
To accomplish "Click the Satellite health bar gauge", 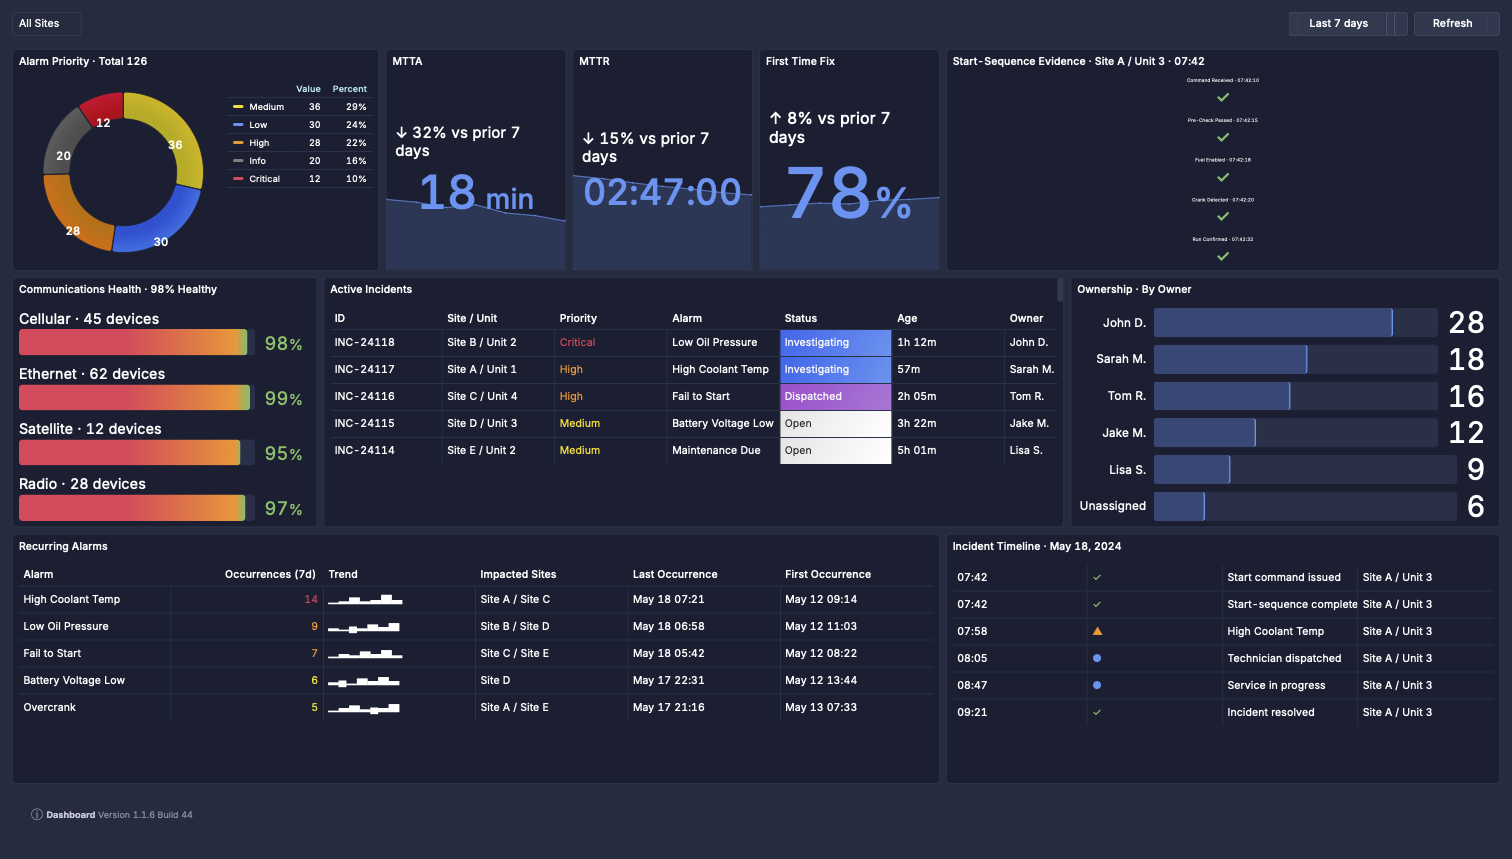I will [x=137, y=452].
